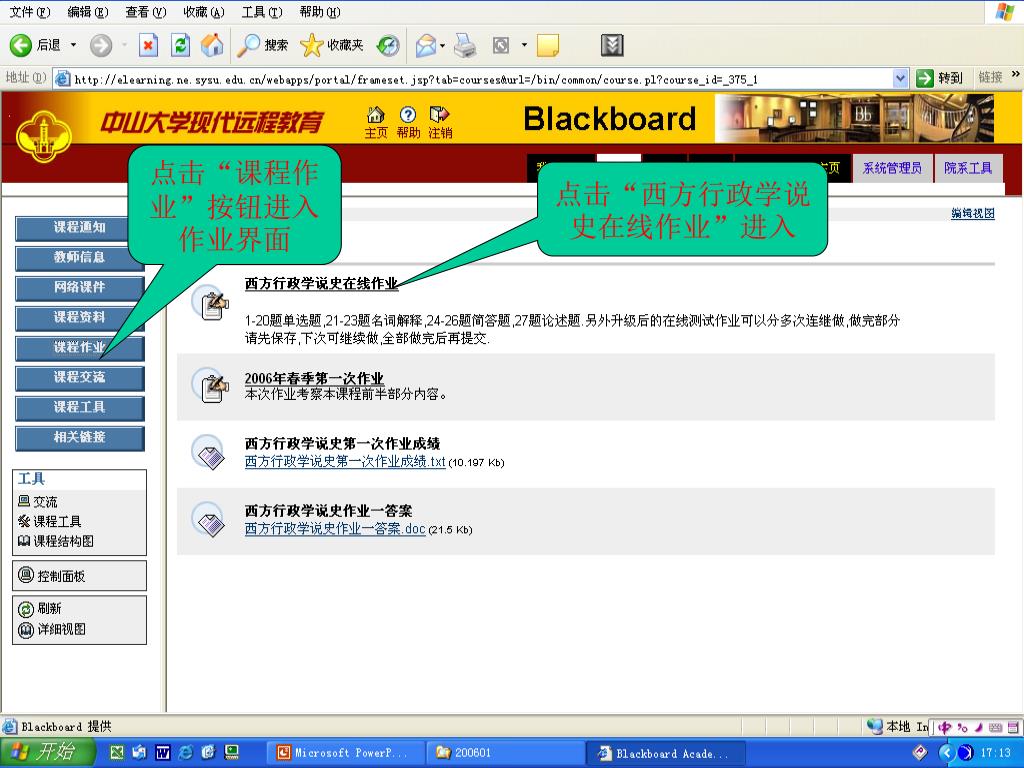Switch to the 系统管理员 tab
Viewport: 1024px width, 768px height.
click(892, 168)
